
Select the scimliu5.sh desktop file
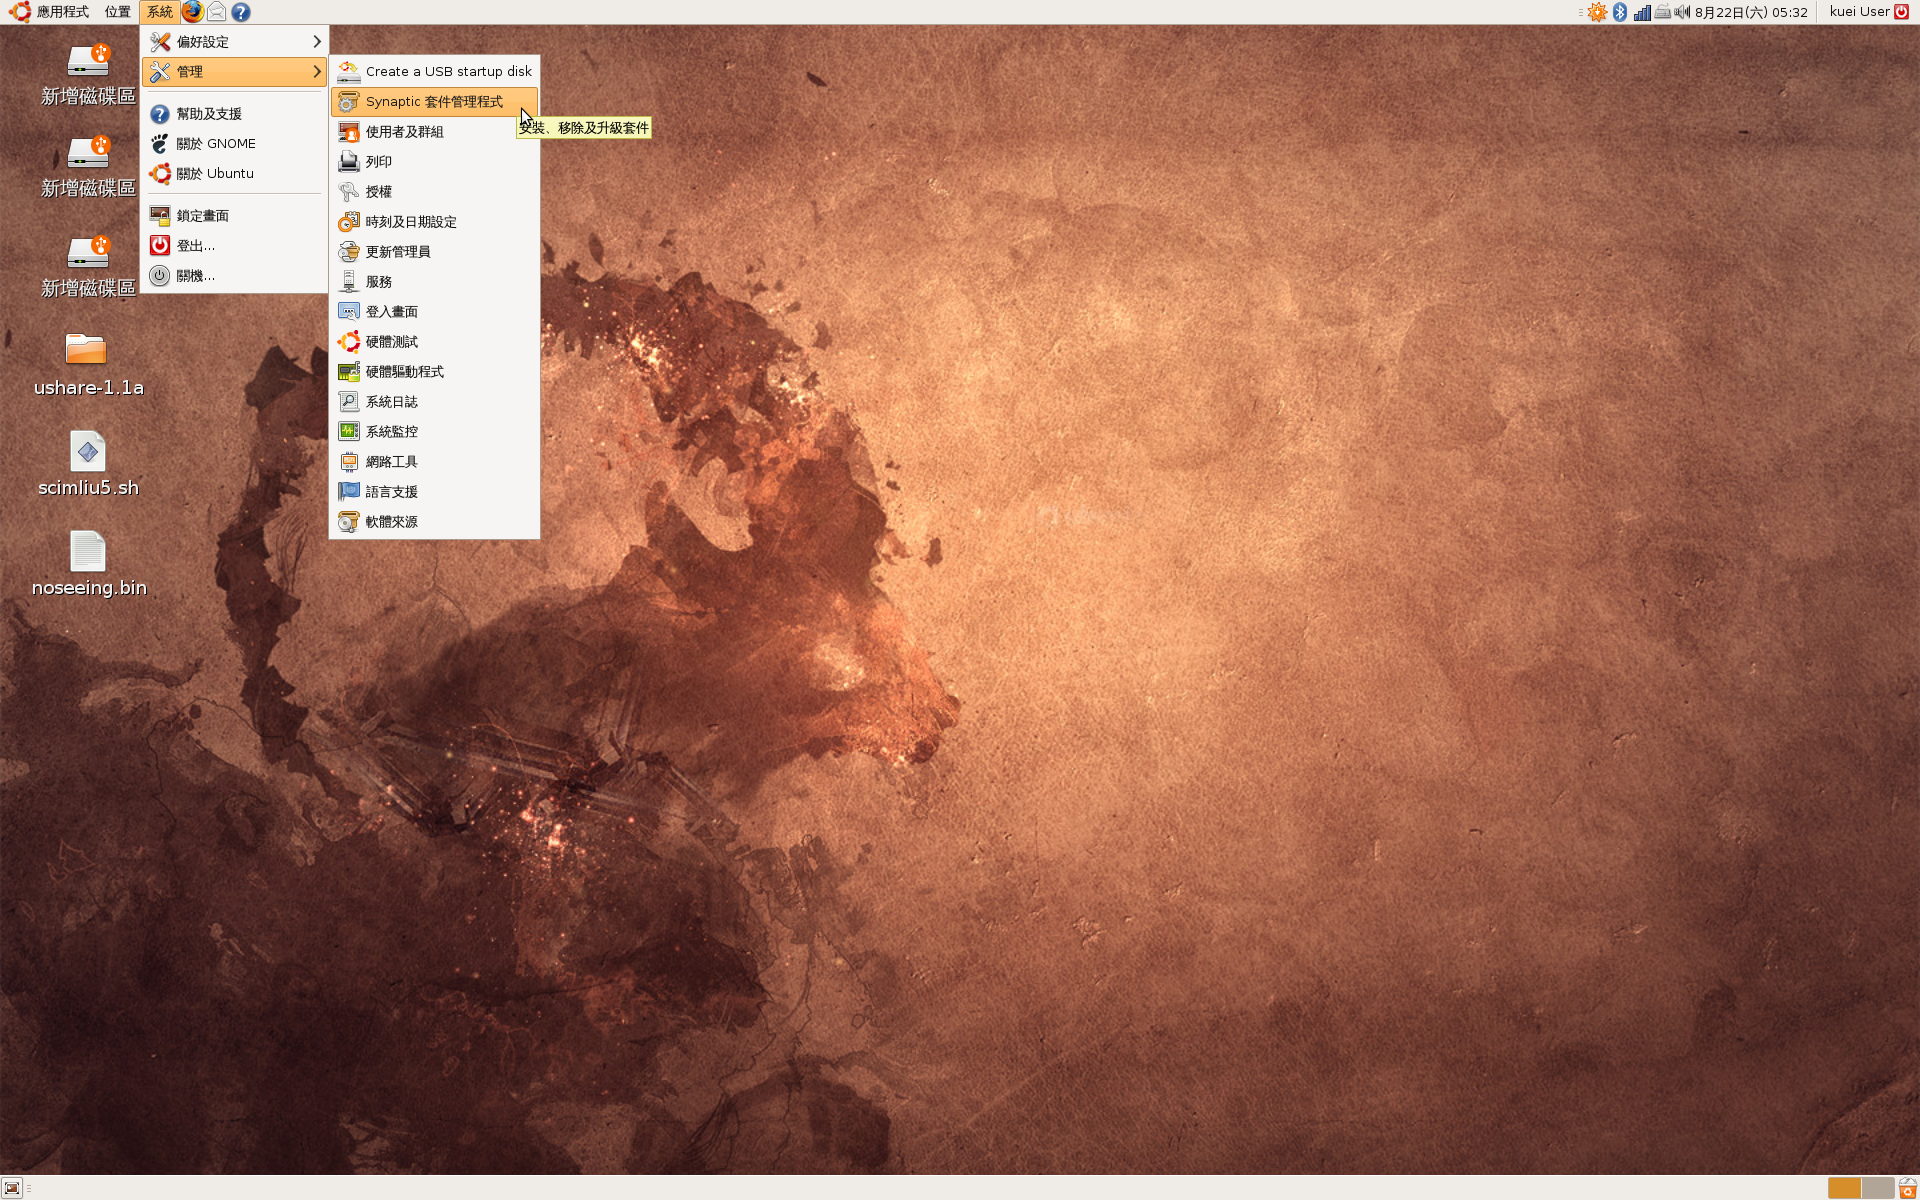coord(87,452)
